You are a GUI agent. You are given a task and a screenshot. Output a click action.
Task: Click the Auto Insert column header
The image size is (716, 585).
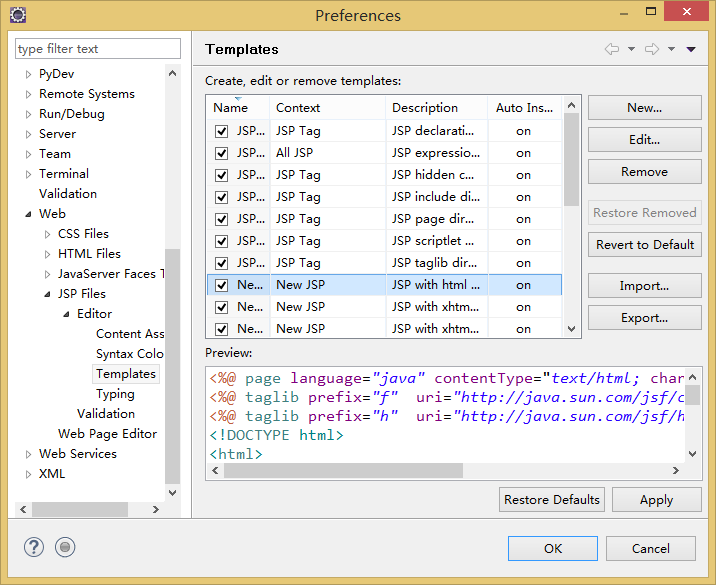pos(525,108)
